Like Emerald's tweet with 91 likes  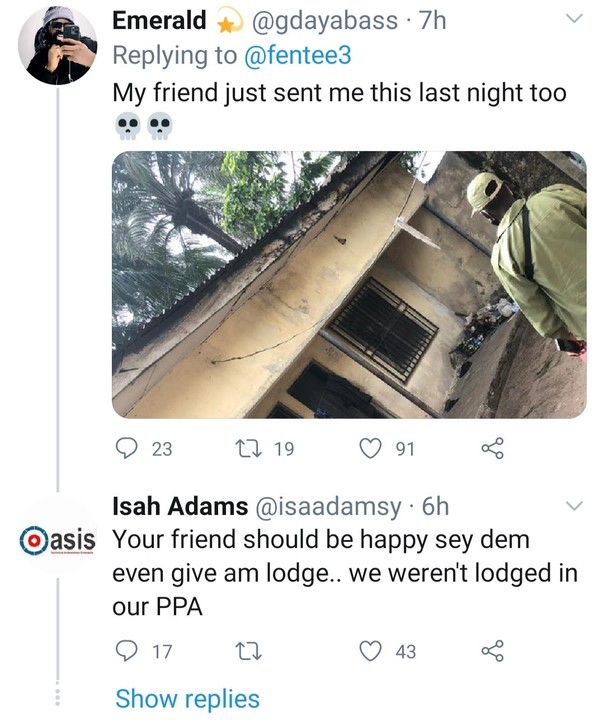(371, 449)
